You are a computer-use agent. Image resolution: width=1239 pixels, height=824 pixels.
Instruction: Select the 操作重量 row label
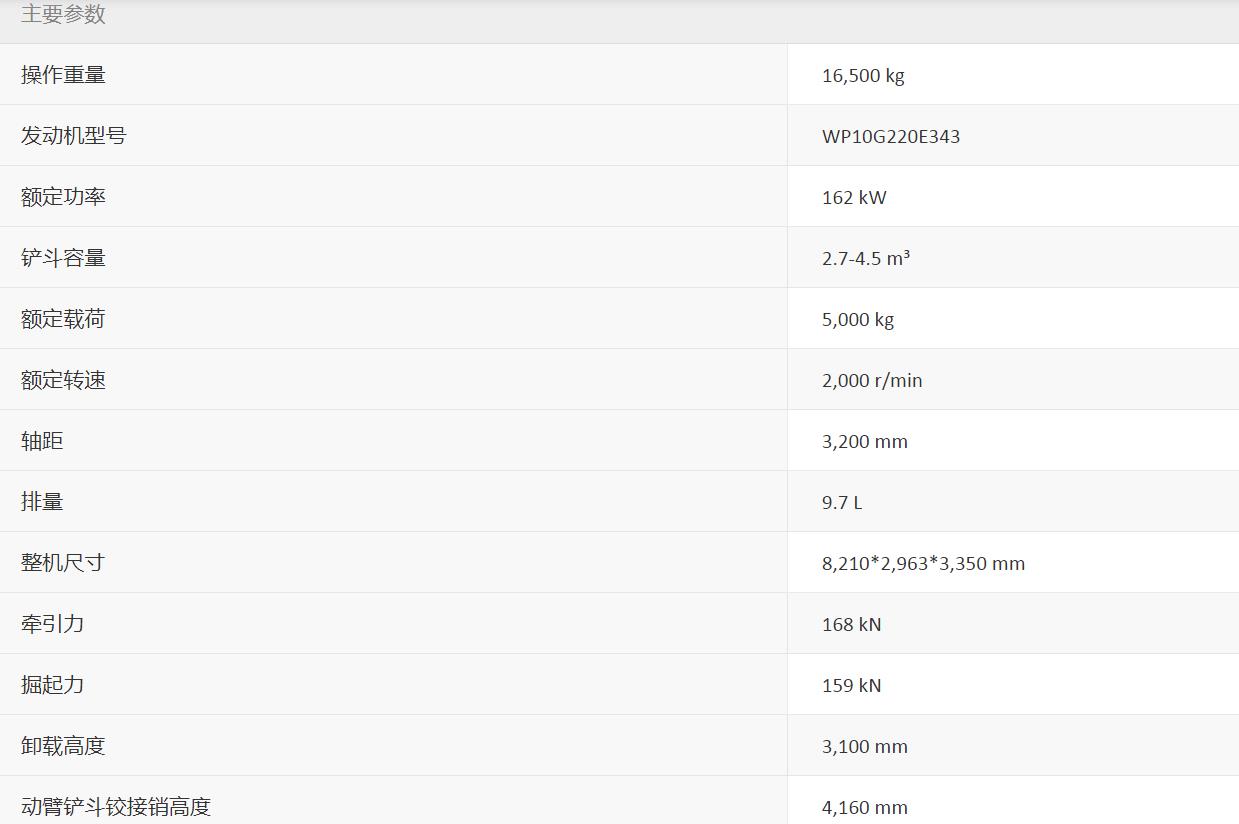pos(63,75)
